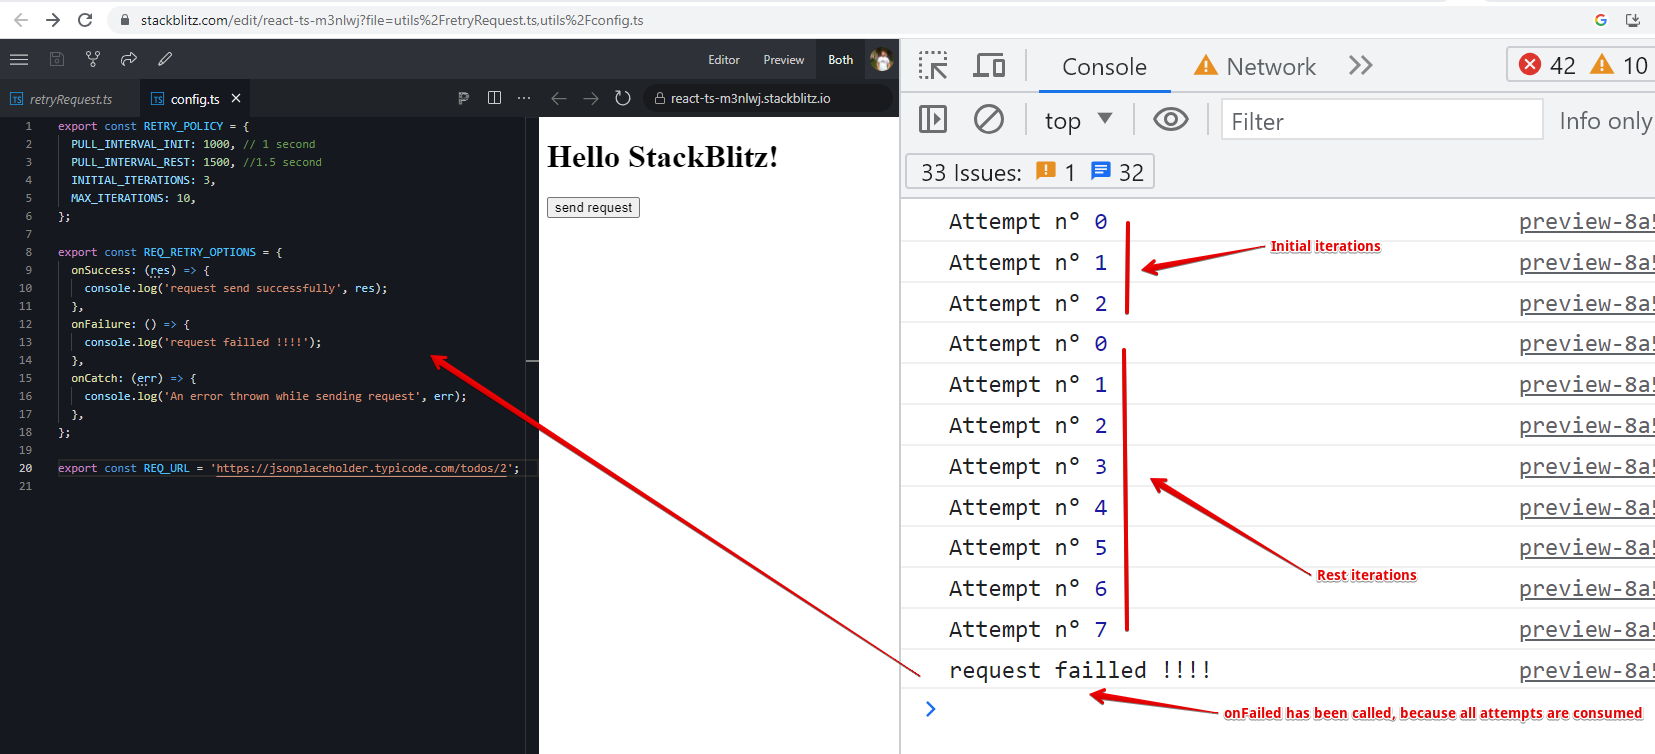The height and width of the screenshot is (754, 1655).
Task: Open the 33 Issues button
Action: (x=1031, y=172)
